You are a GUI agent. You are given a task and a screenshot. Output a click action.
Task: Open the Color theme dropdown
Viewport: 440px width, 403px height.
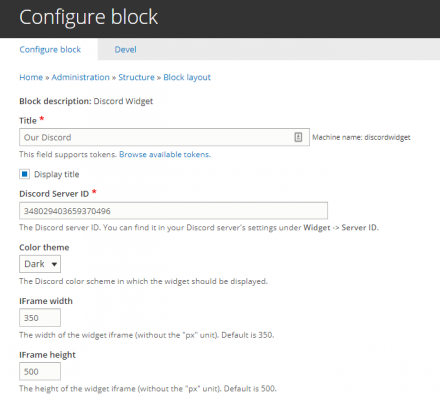point(40,264)
